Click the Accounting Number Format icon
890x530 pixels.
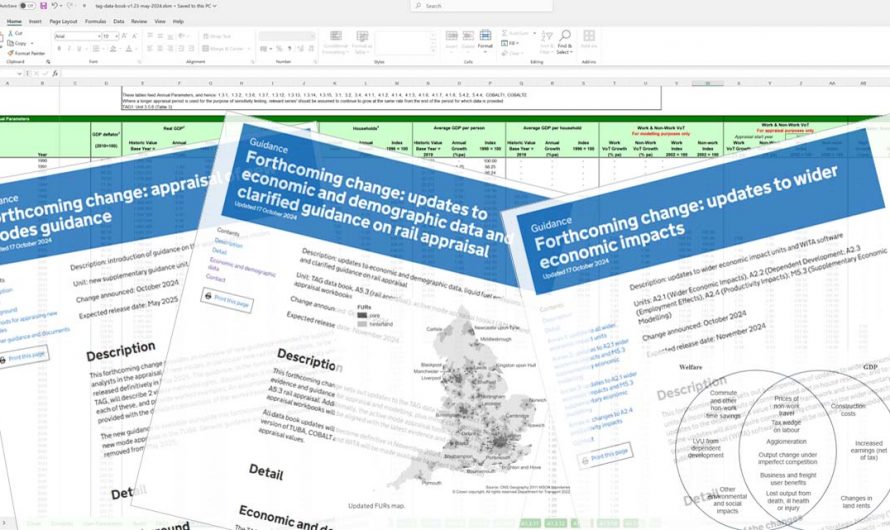(x=264, y=49)
